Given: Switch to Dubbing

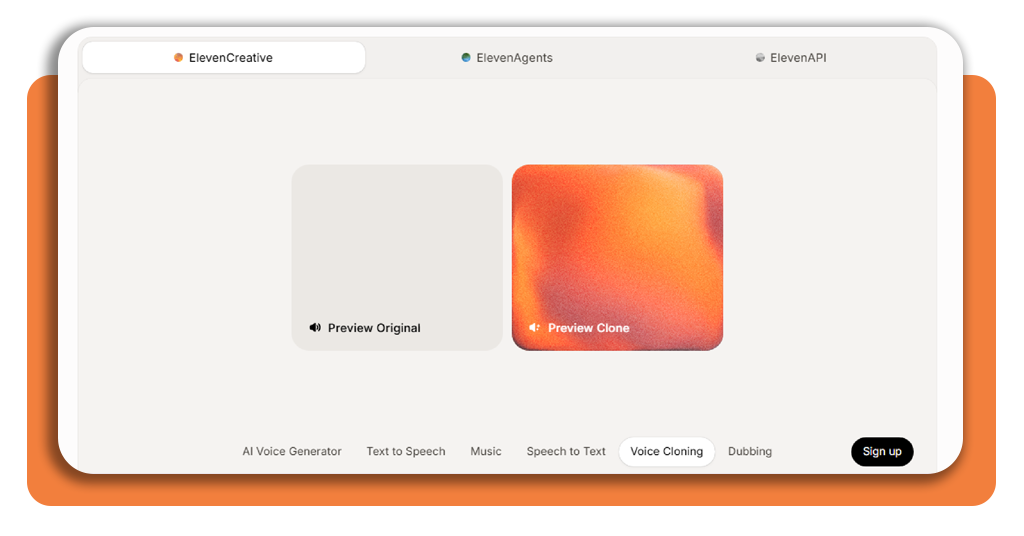Looking at the screenshot, I should coord(750,451).
